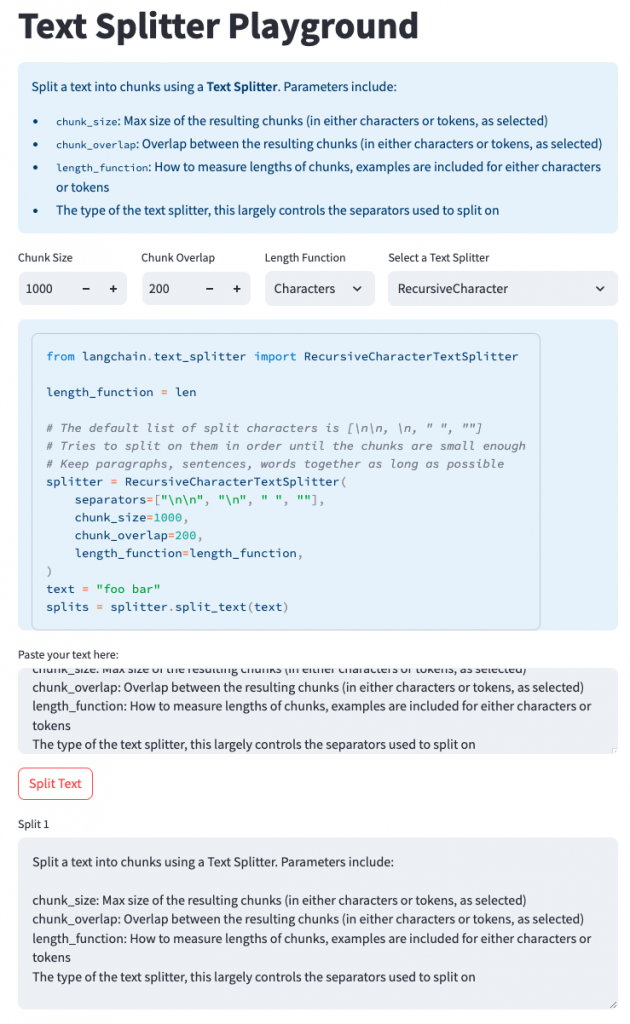Increase Chunk Size with the plus button

(113, 289)
